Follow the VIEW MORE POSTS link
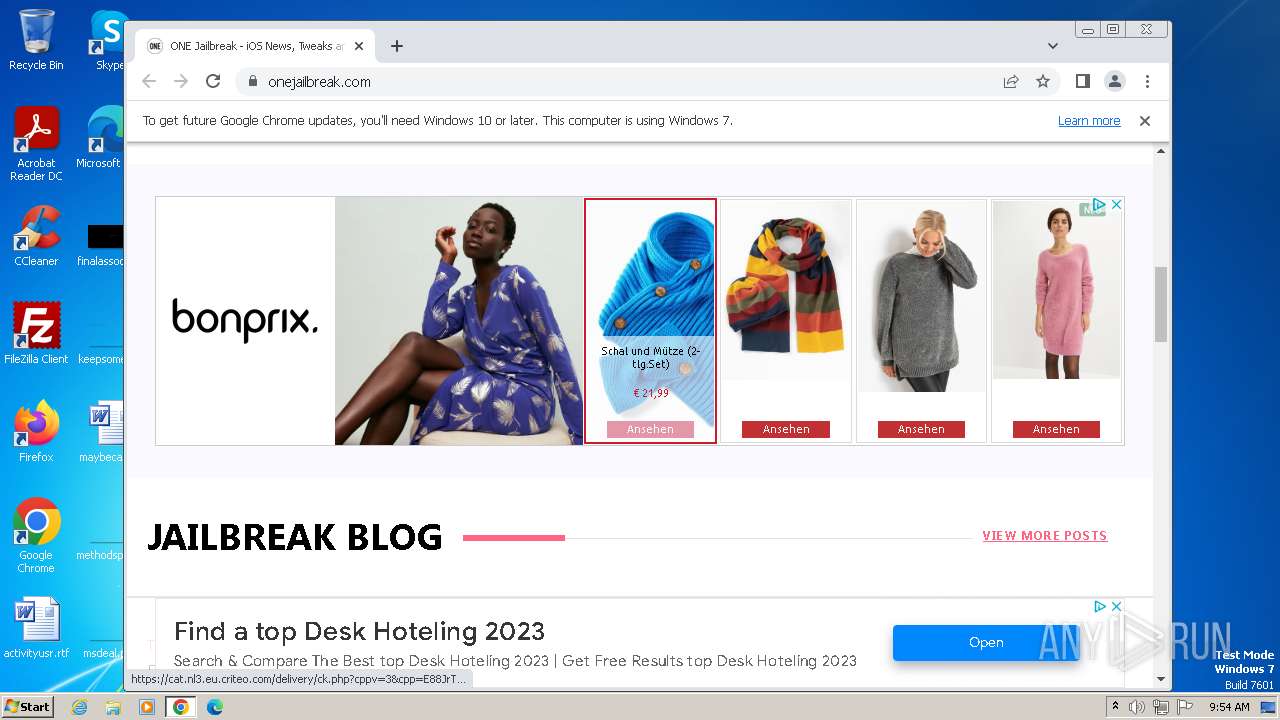The image size is (1280, 720). [1045, 536]
